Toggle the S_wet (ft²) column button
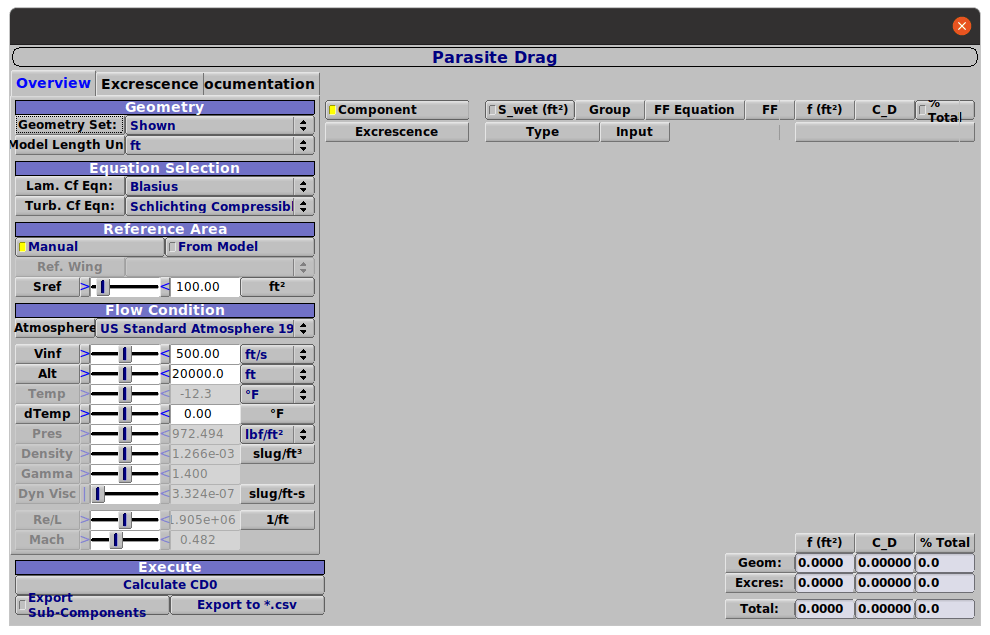Image resolution: width=990 pixels, height=635 pixels. point(530,110)
